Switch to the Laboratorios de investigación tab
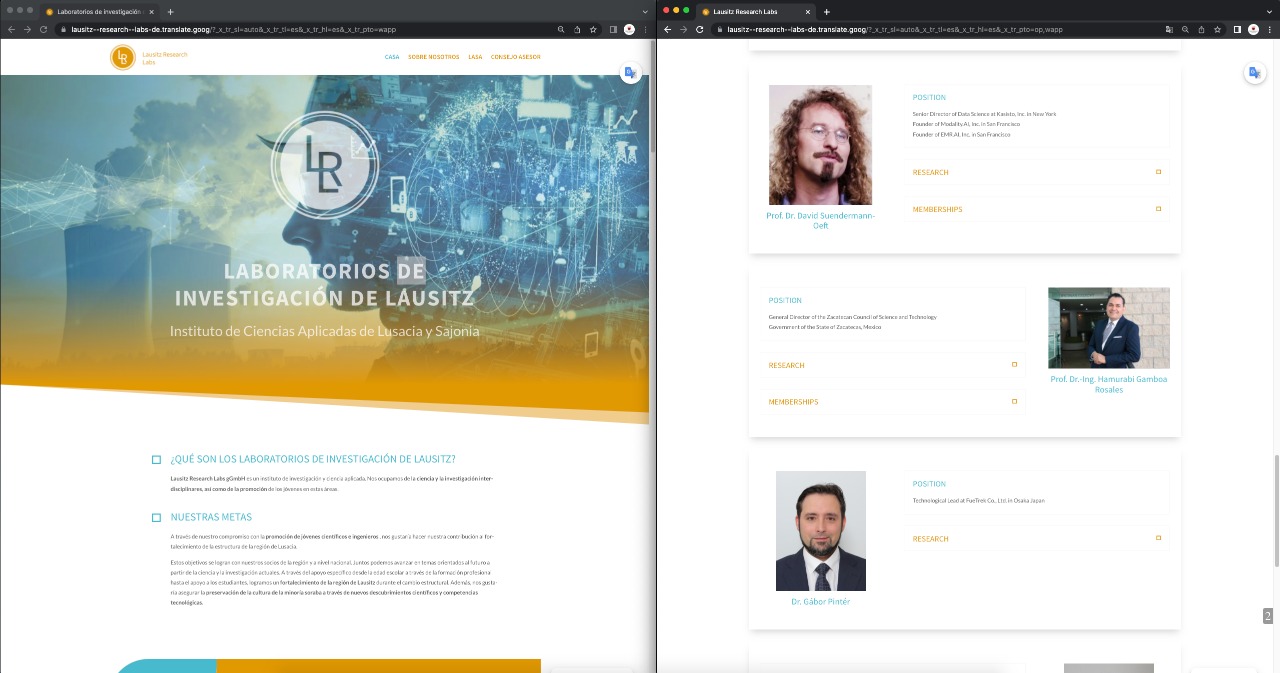 point(100,11)
